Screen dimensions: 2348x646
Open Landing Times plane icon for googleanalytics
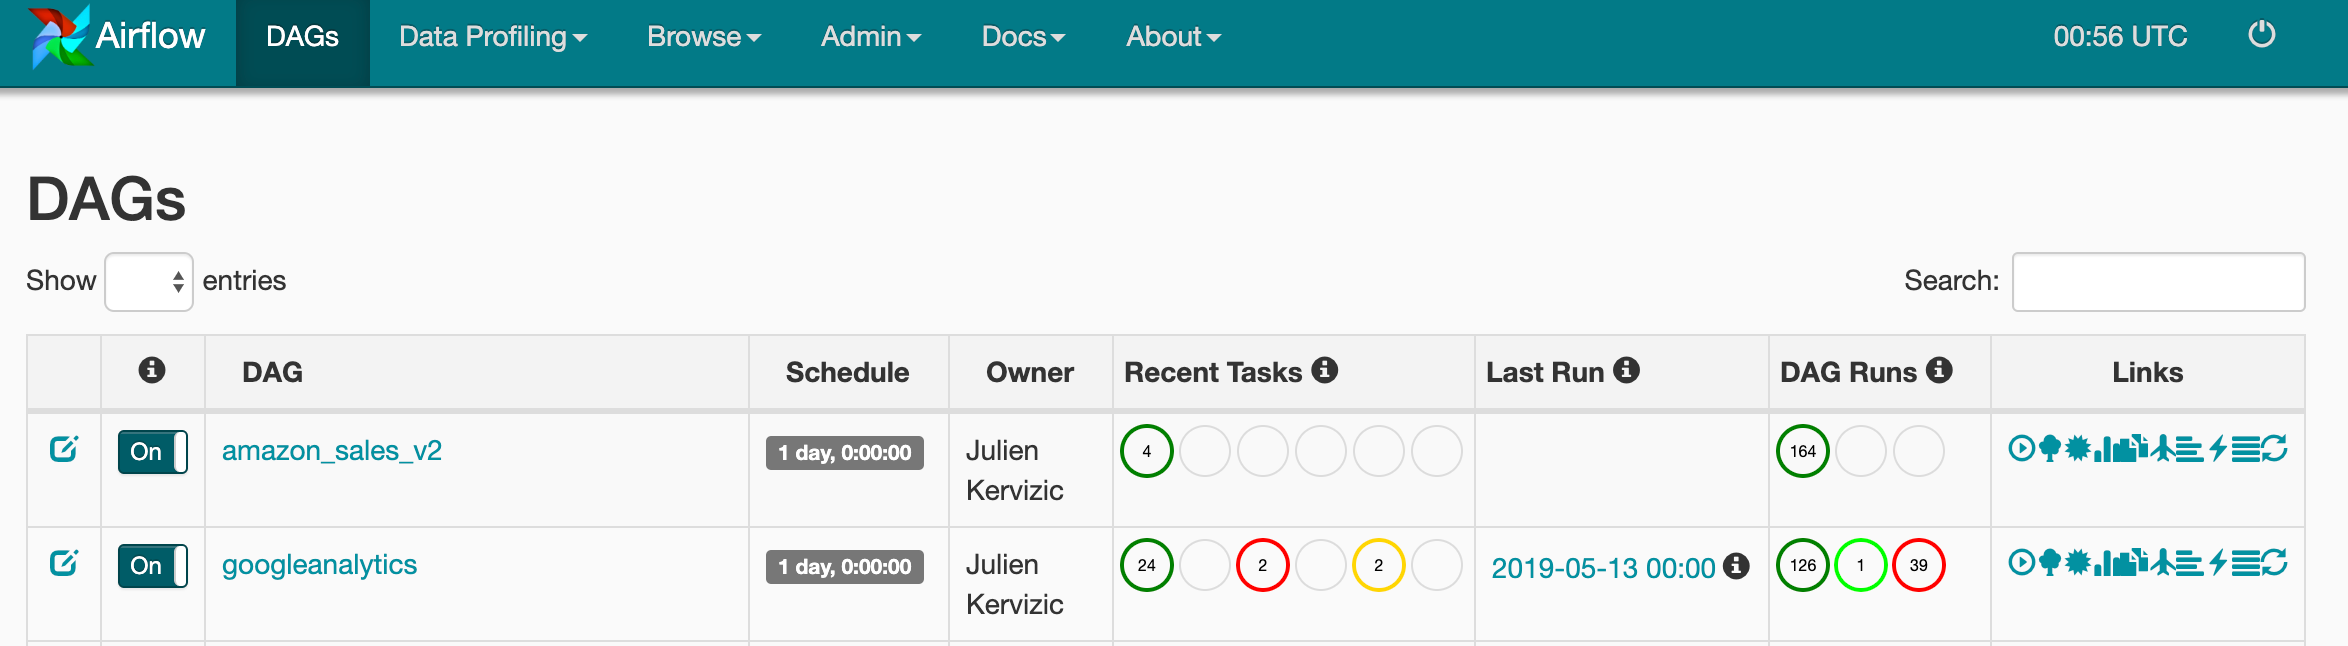coord(2163,562)
